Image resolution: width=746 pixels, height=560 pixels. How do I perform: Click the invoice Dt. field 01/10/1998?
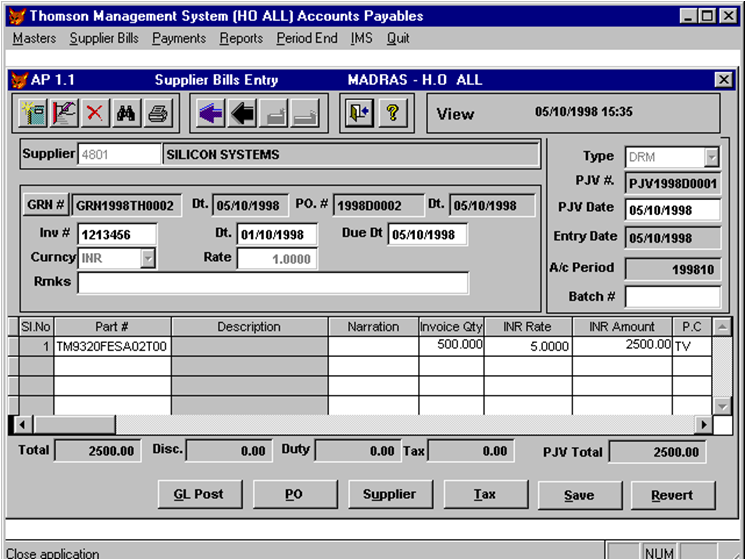[x=277, y=235]
